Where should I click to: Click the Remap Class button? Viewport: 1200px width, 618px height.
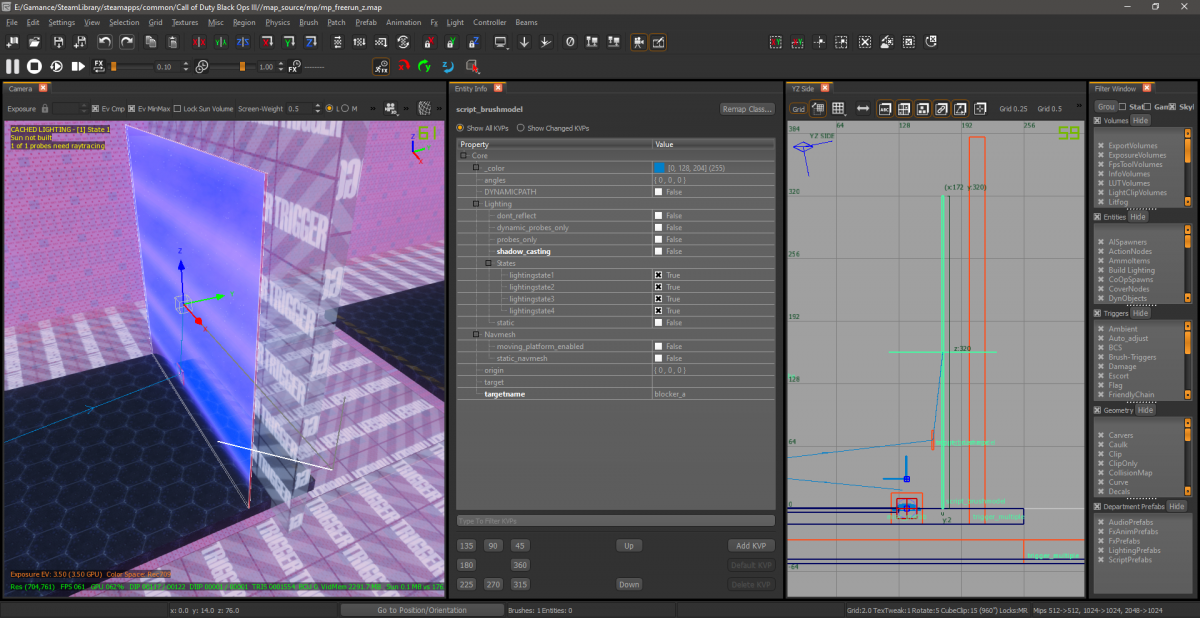click(748, 108)
